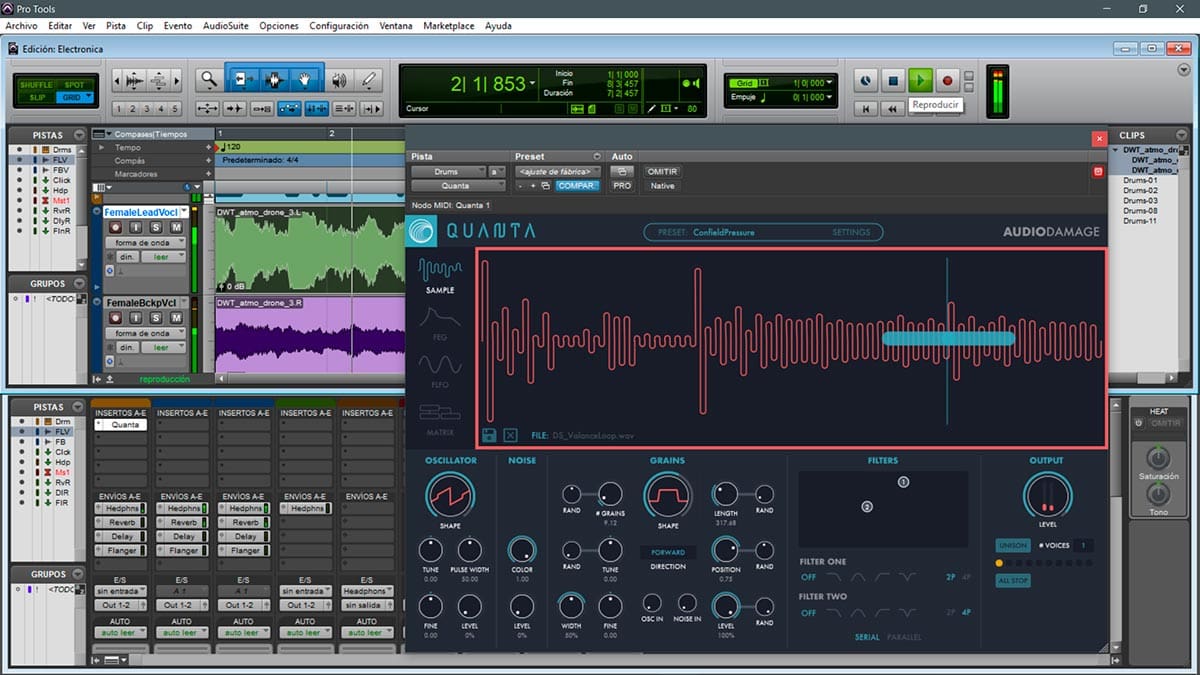1200x675 pixels.
Task: Mute the FemaleLeadVocl track
Action: [x=176, y=228]
